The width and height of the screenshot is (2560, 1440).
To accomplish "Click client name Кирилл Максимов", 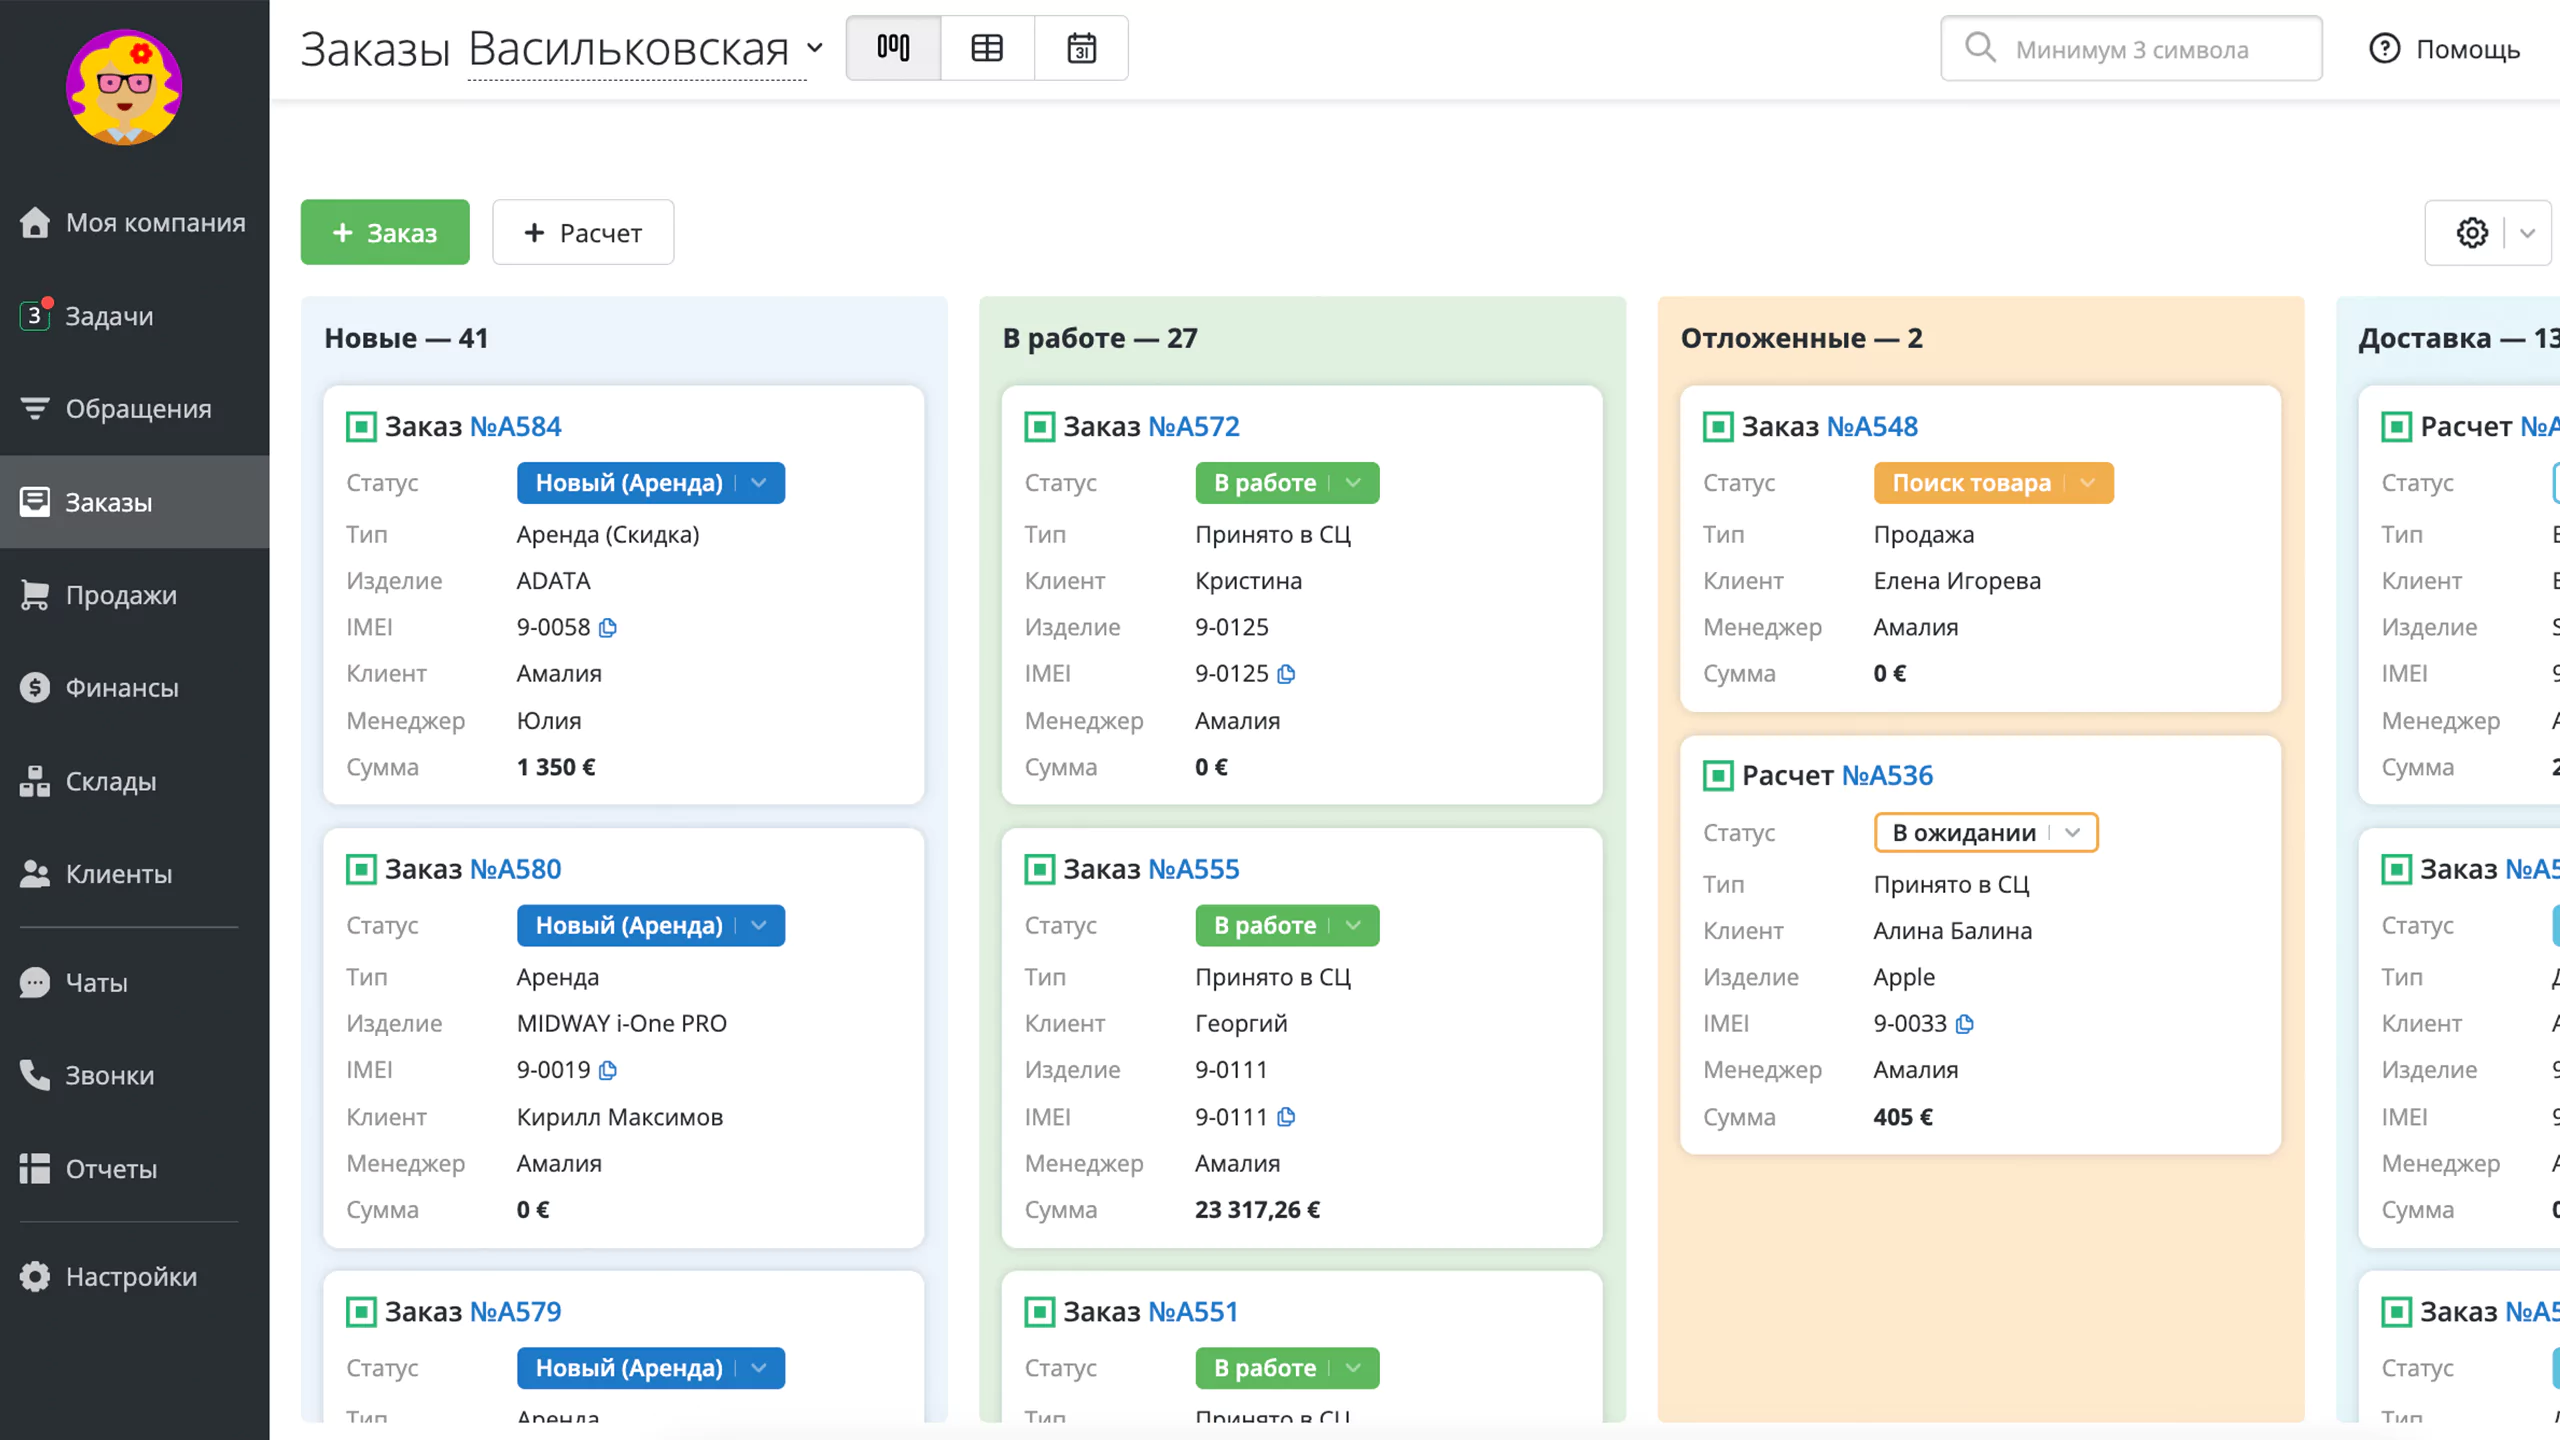I will pyautogui.click(x=620, y=1117).
